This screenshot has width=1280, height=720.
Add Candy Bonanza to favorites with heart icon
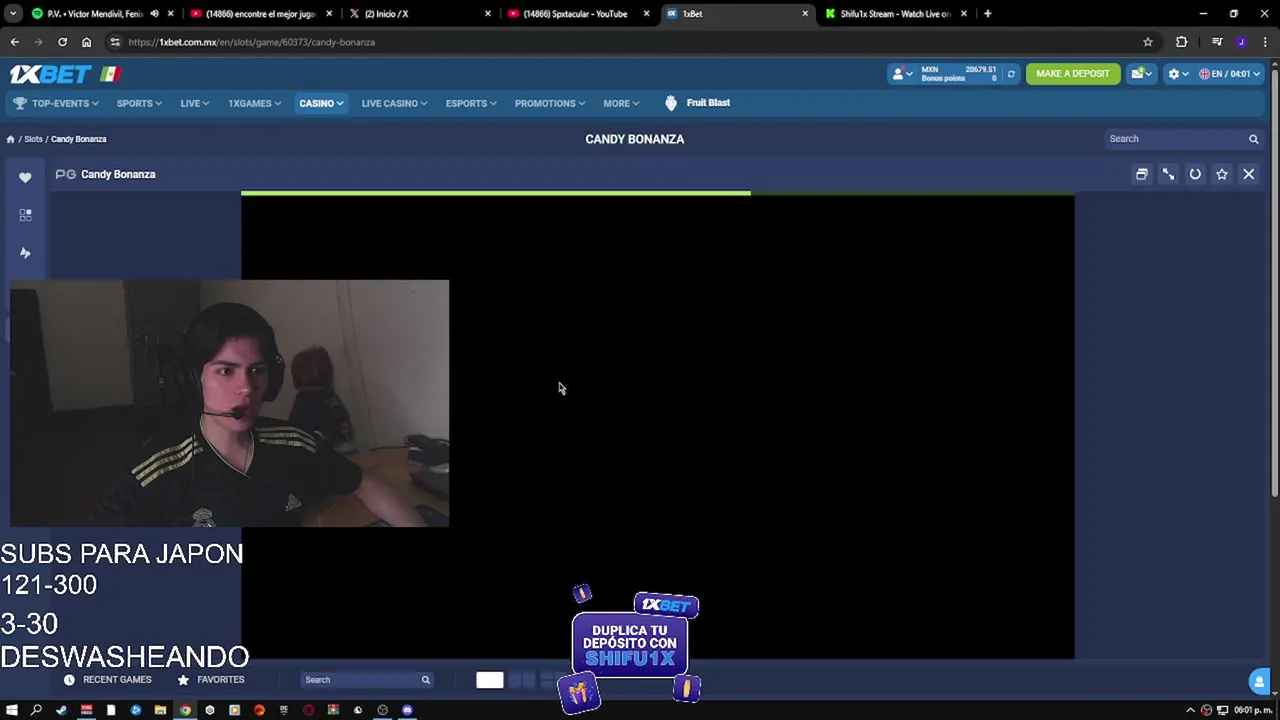pos(25,177)
